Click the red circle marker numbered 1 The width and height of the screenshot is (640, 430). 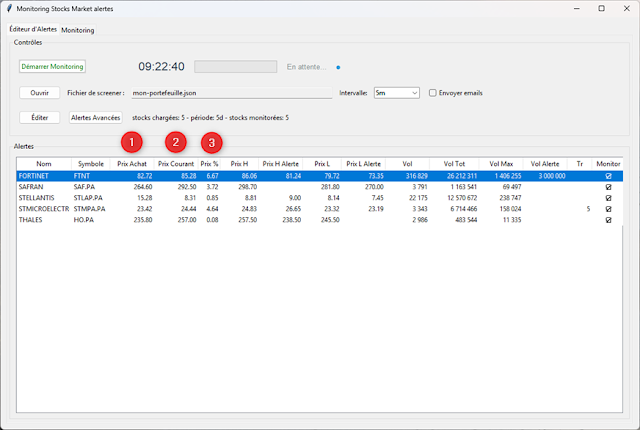(132, 143)
